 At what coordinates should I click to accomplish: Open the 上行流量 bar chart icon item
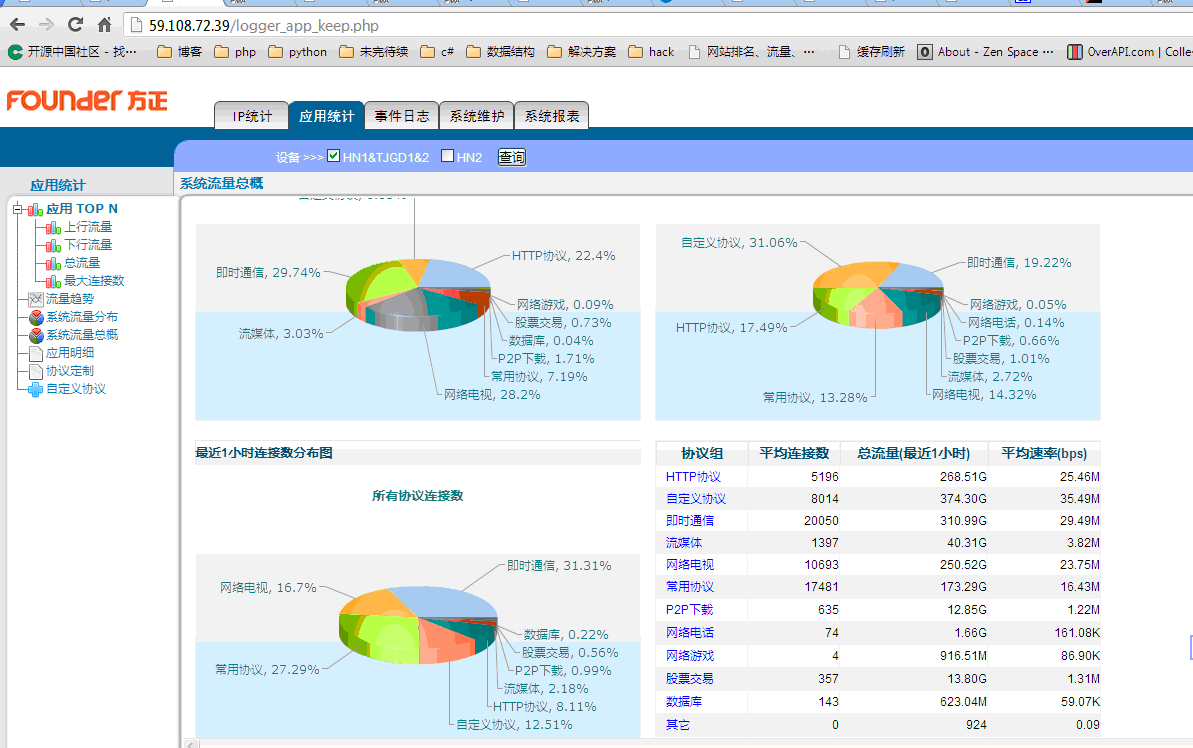[53, 228]
